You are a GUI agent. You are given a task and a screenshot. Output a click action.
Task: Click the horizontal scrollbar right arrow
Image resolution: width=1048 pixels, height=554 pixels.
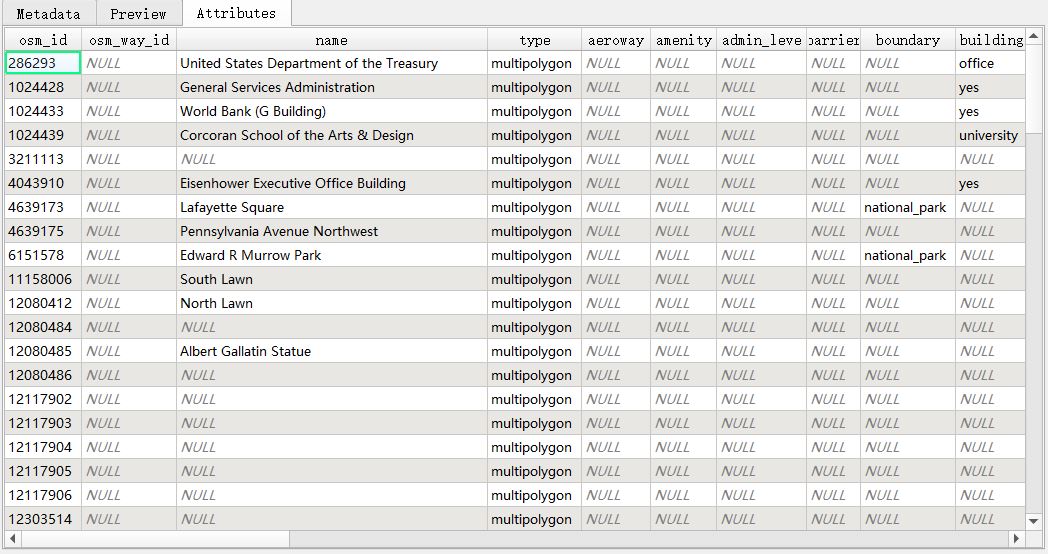(x=1017, y=539)
